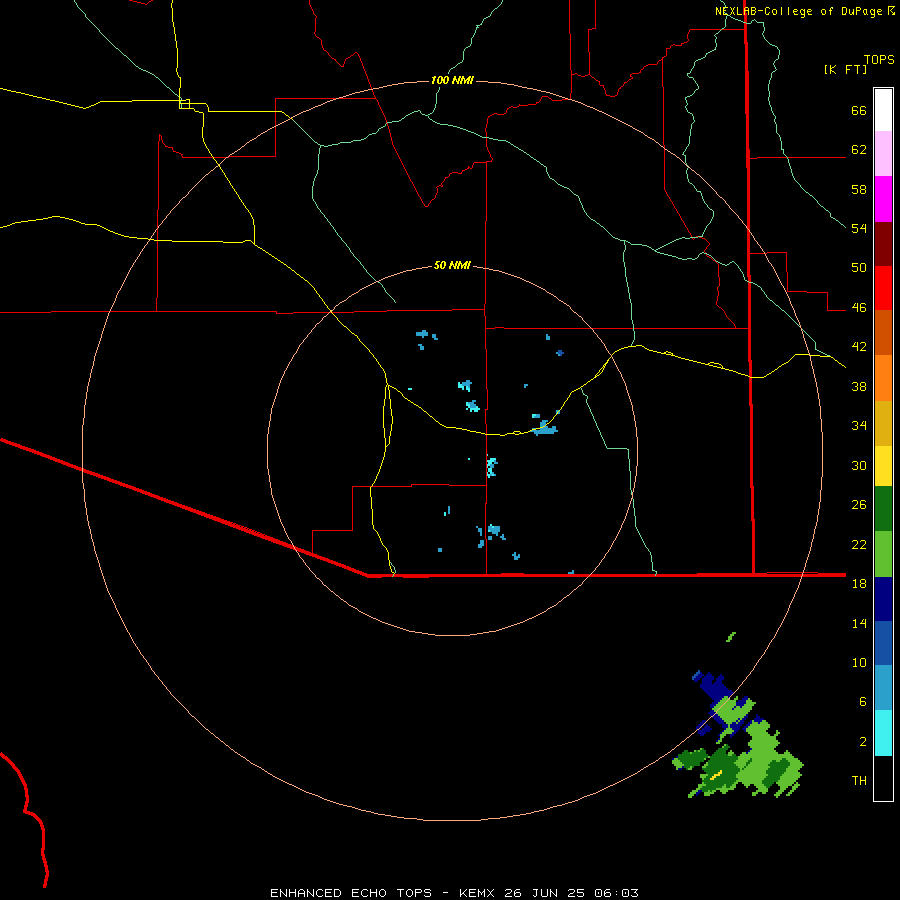Viewport: 900px width, 900px height.
Task: Select the medium blue legend swatch
Action: (883, 643)
